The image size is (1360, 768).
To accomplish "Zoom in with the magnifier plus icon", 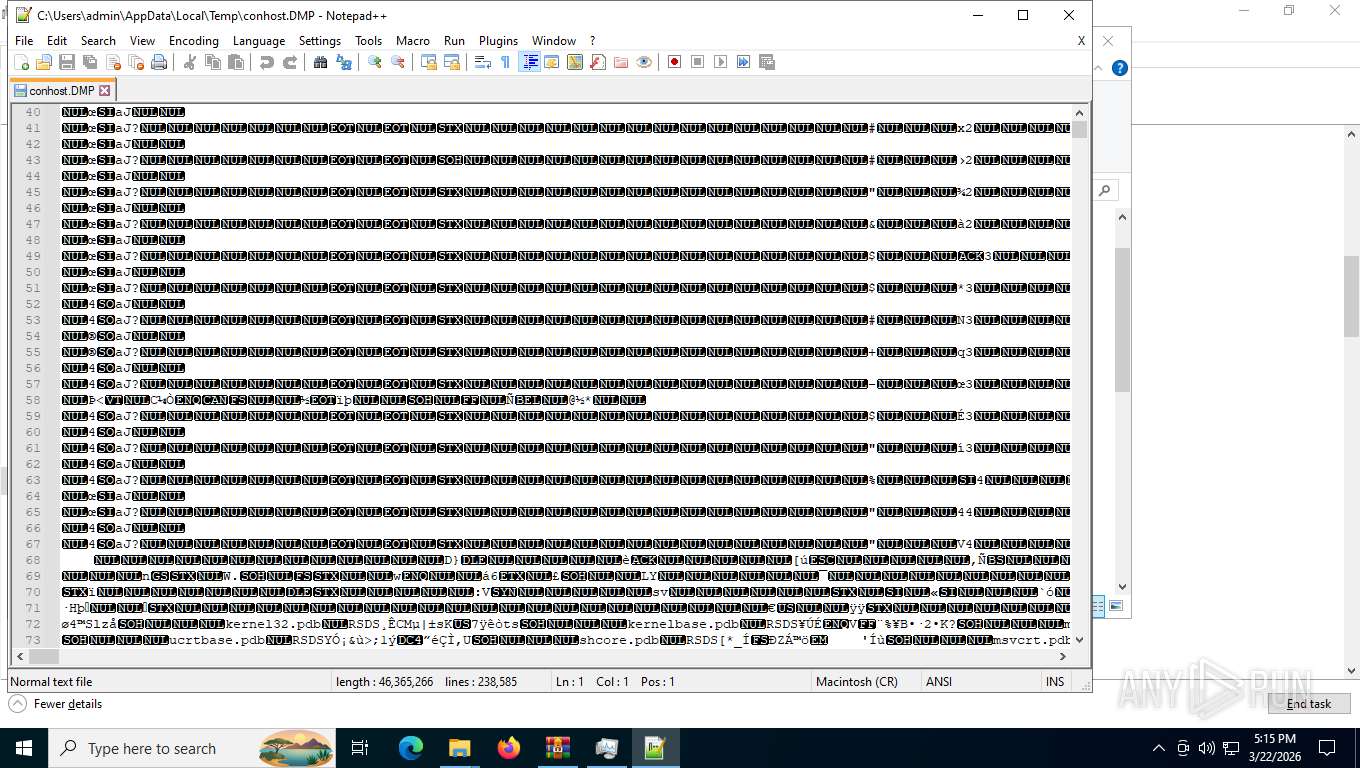I will click(x=375, y=62).
